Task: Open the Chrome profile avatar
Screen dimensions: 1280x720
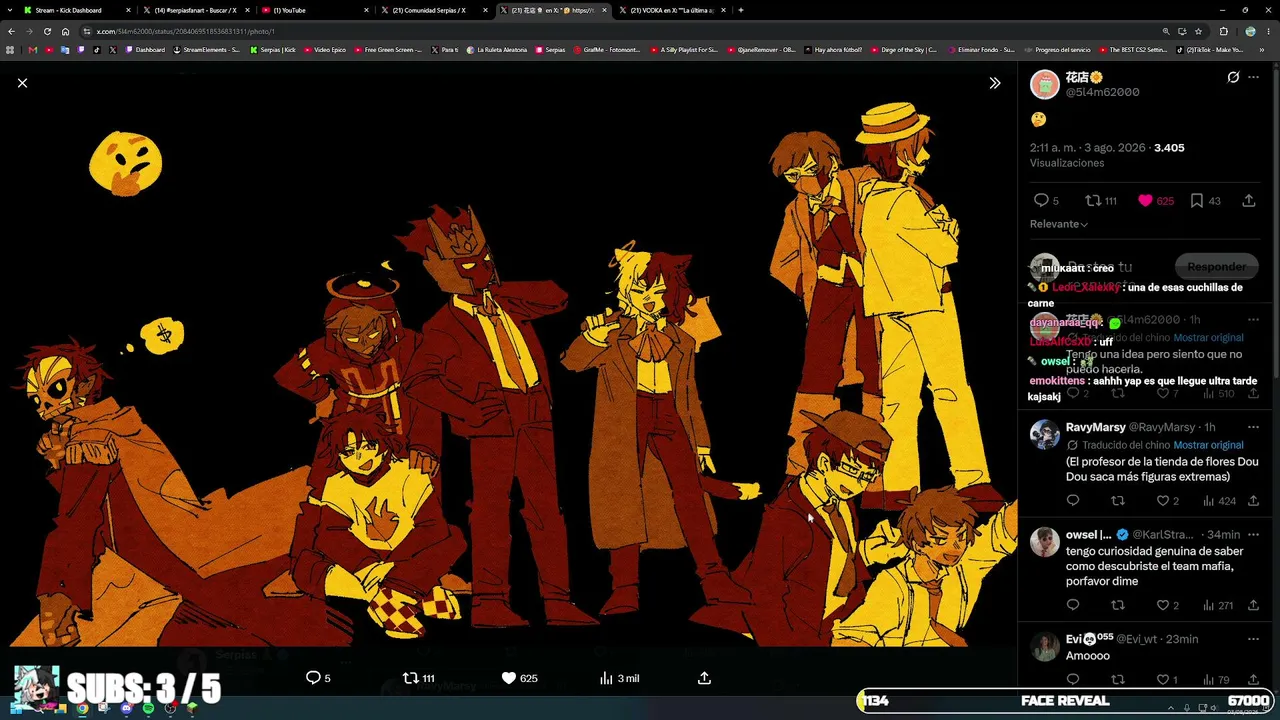Action: 1250,31
